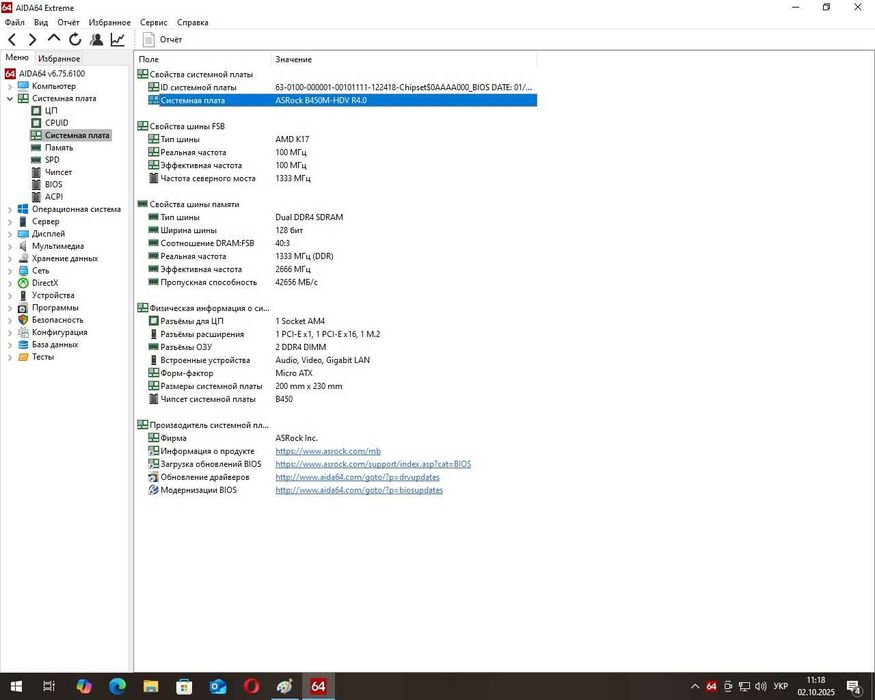Screen dimensions: 875x700
Task: Select the ЦП tree item icon
Action: [x=36, y=111]
